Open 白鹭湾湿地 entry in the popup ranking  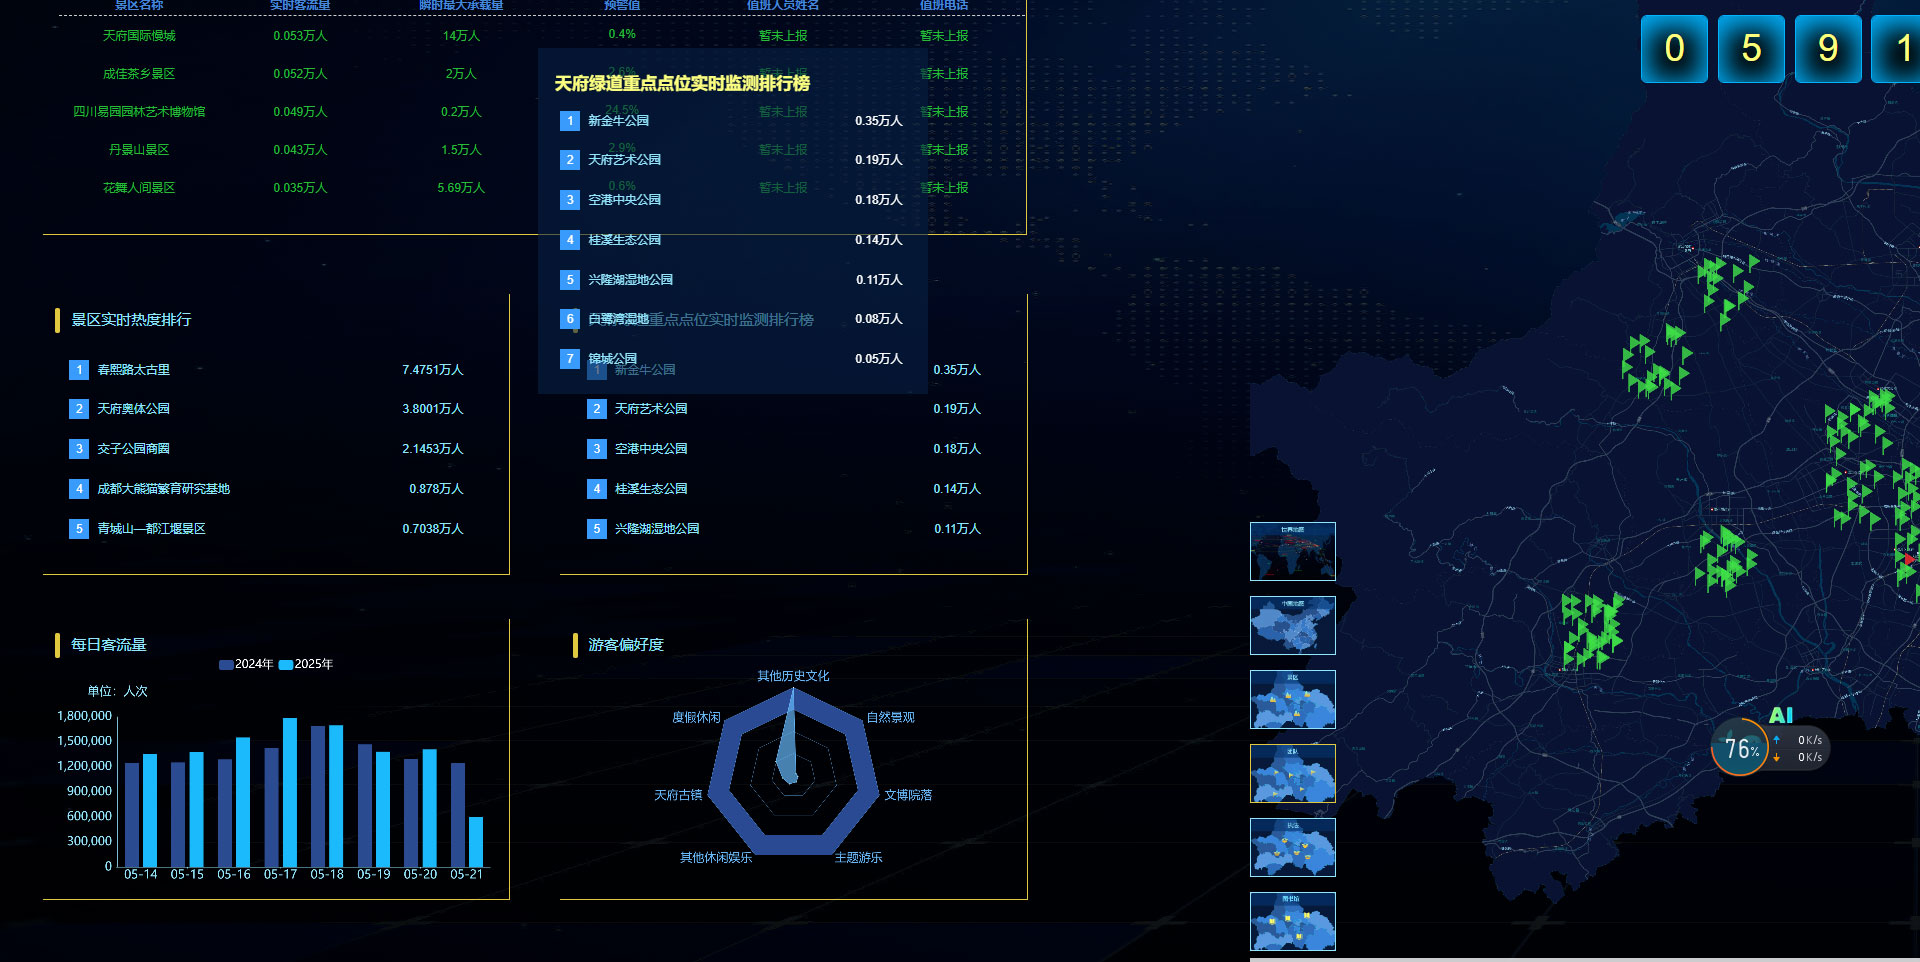[x=618, y=319]
